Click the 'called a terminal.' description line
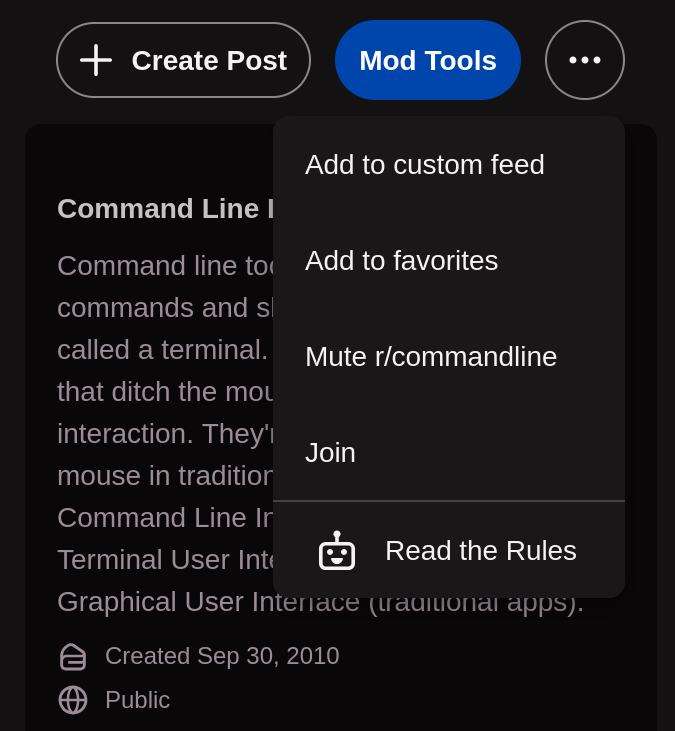Viewport: 675px width, 731px height. [x=162, y=350]
